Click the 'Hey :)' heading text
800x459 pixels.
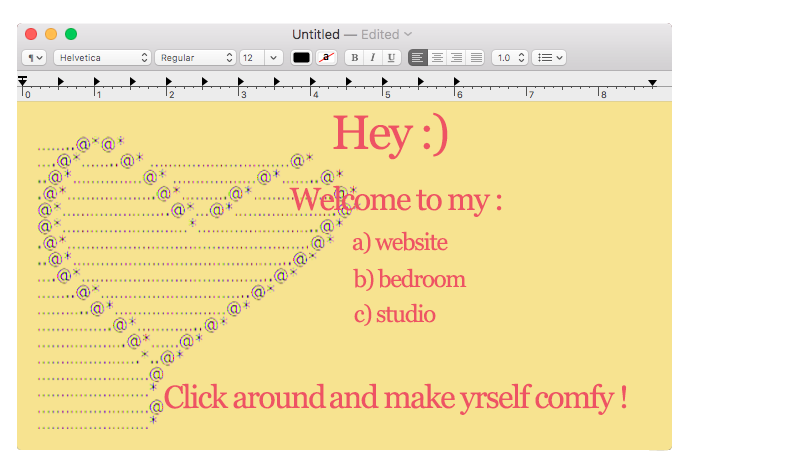[x=390, y=134]
